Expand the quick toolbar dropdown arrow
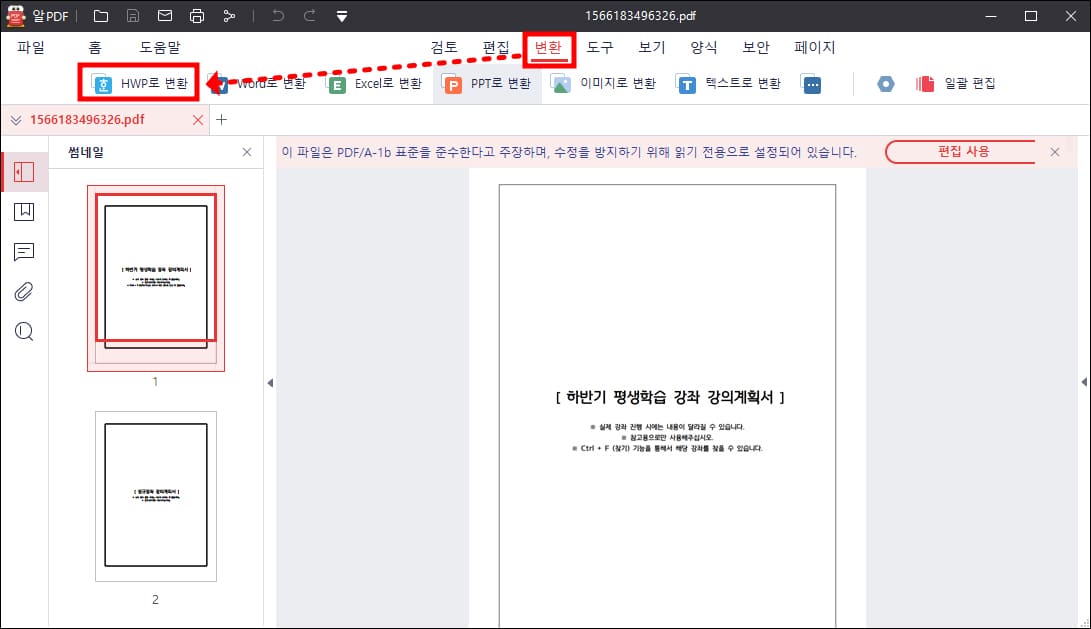1091x629 pixels. 342,16
